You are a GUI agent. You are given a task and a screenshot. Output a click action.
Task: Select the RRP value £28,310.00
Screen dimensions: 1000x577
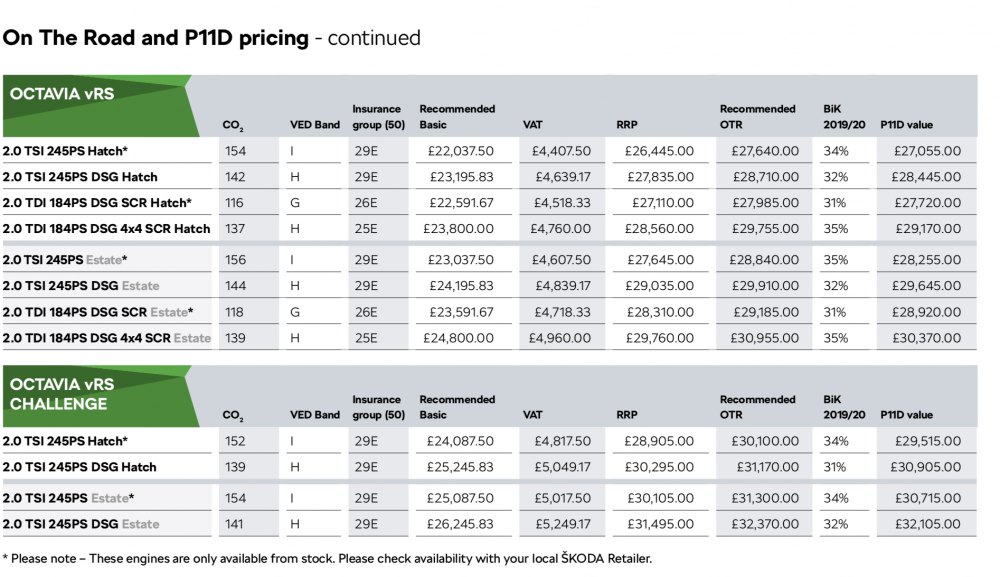point(659,312)
